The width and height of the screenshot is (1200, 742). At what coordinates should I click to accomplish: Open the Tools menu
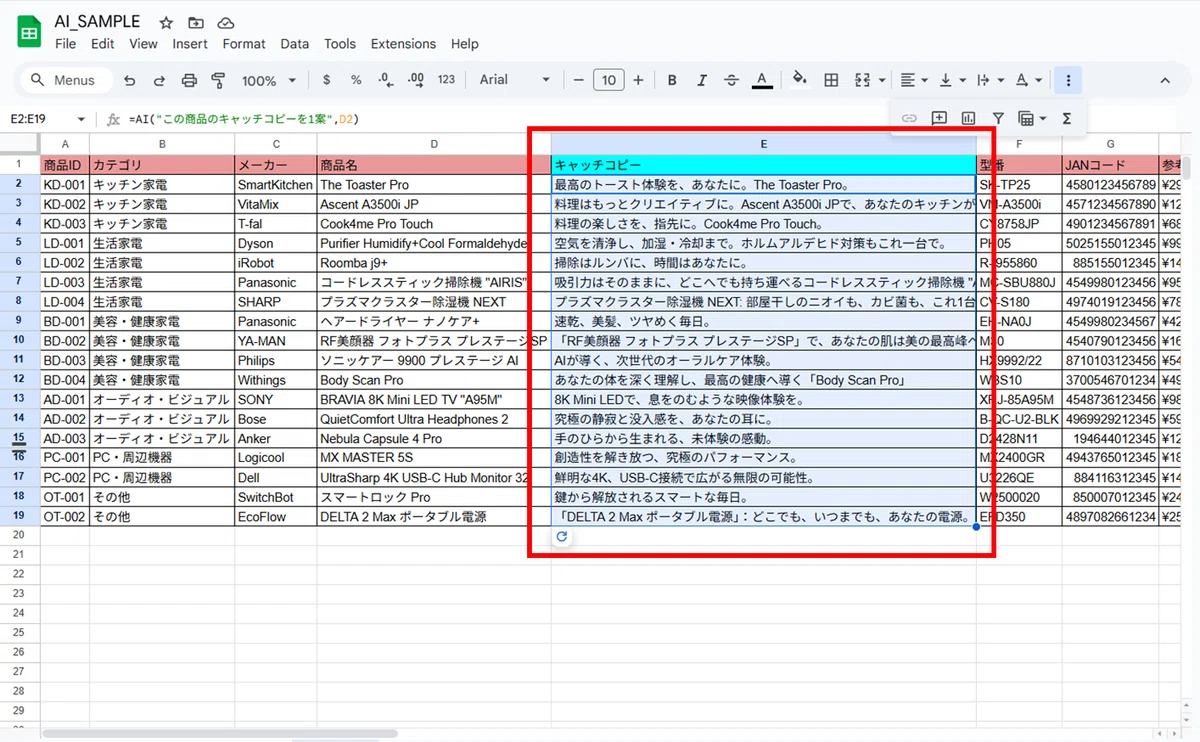(x=340, y=44)
